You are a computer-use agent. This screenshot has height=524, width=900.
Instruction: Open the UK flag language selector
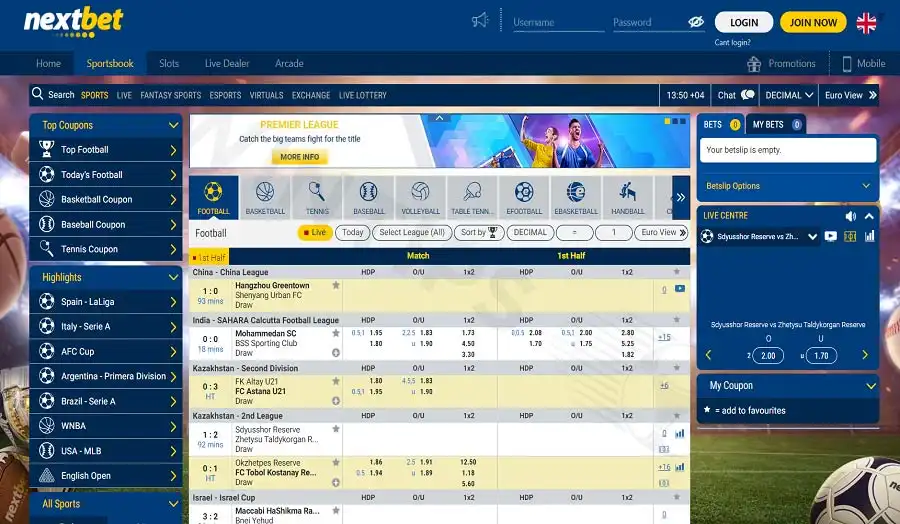pos(866,23)
